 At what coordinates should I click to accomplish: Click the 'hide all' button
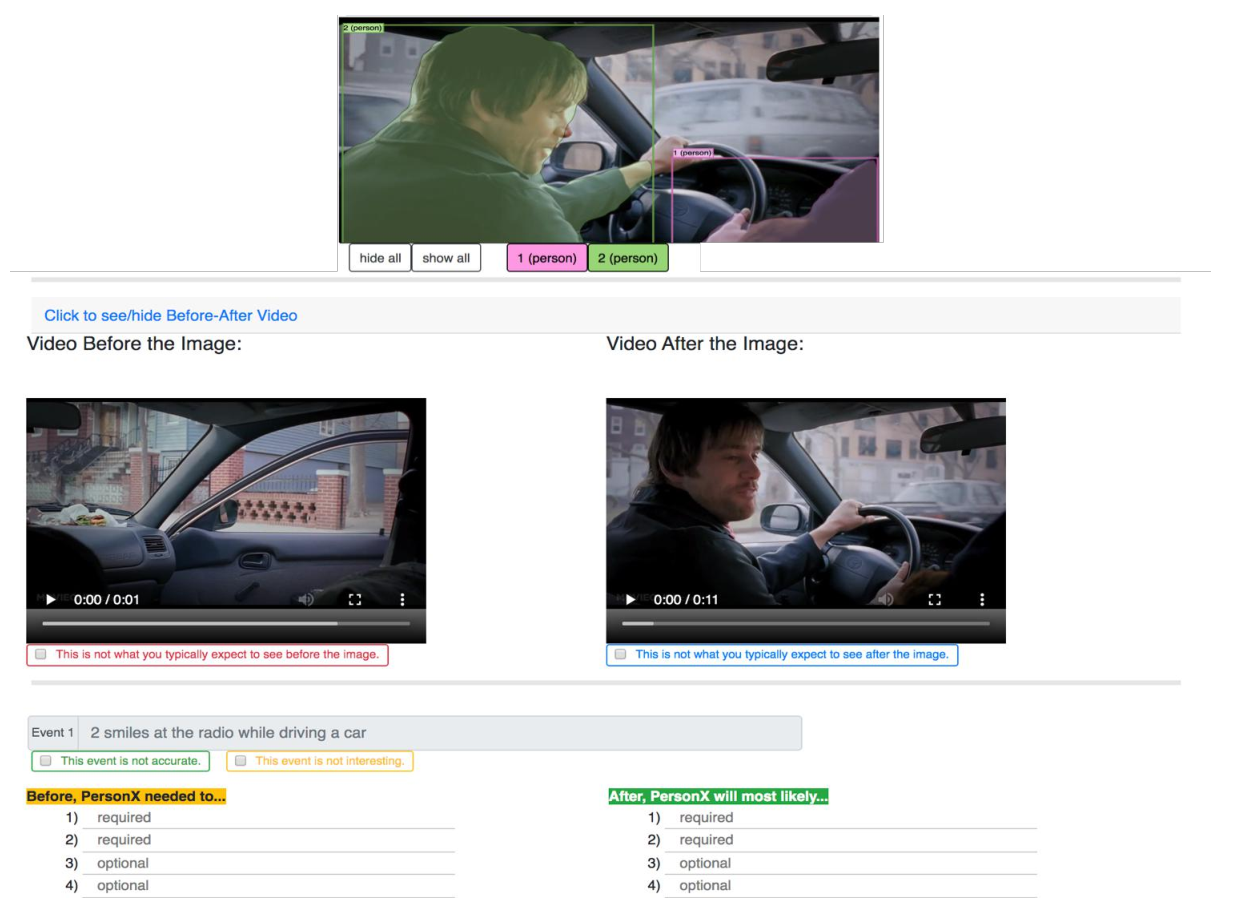click(380, 258)
